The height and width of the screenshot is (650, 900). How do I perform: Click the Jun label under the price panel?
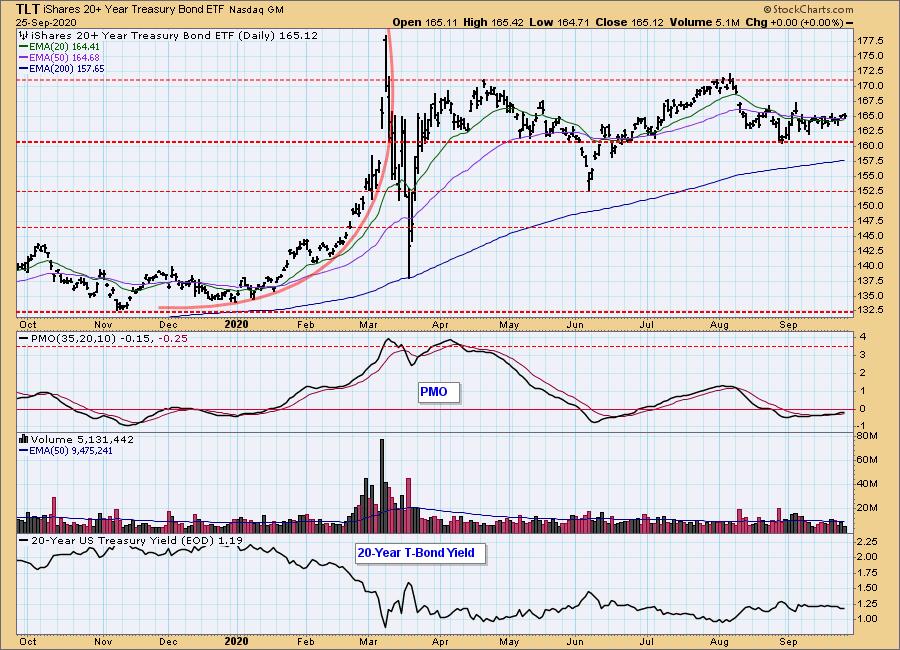575,325
